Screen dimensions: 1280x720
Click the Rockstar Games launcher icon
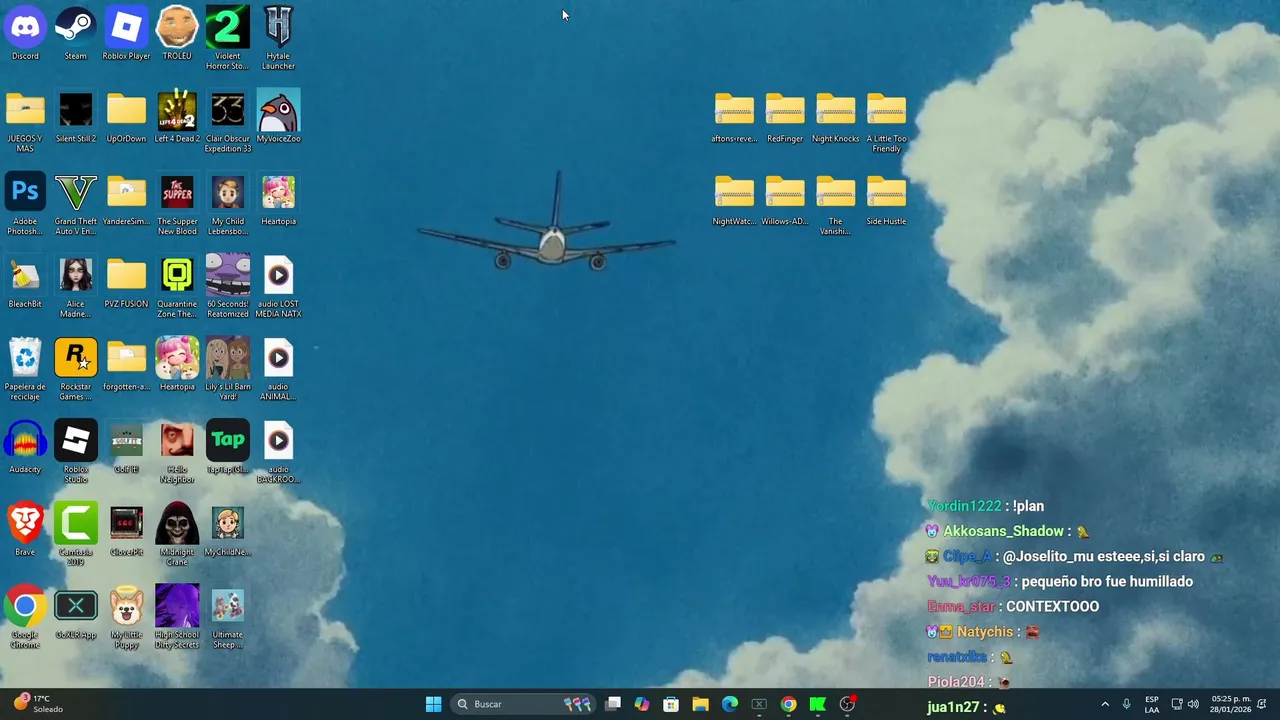point(76,370)
